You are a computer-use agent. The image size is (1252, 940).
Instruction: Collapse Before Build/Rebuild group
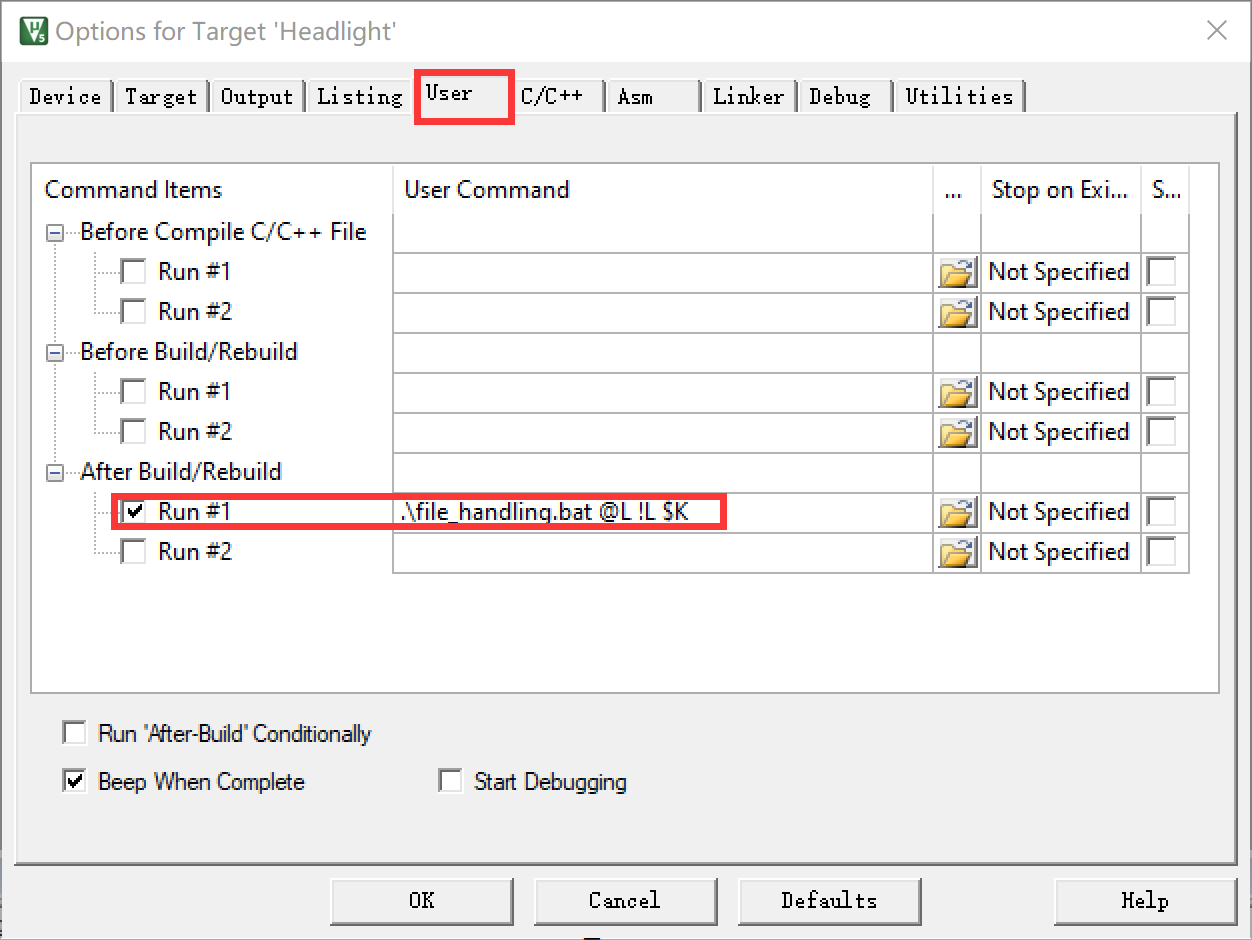(56, 353)
